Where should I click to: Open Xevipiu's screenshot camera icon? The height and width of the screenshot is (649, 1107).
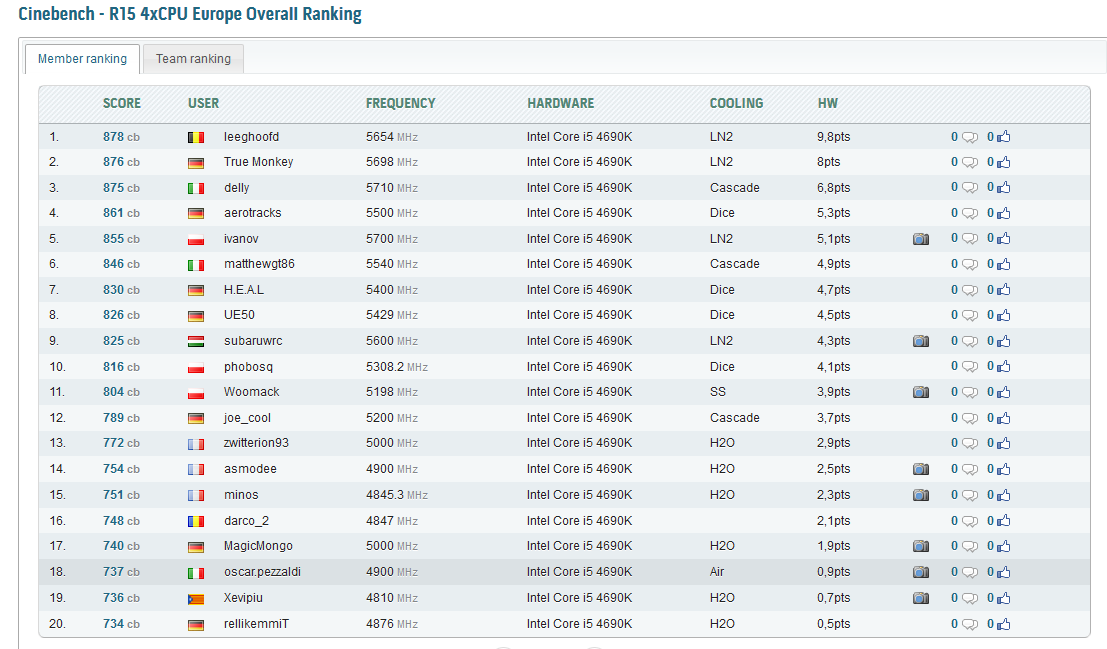tap(921, 598)
